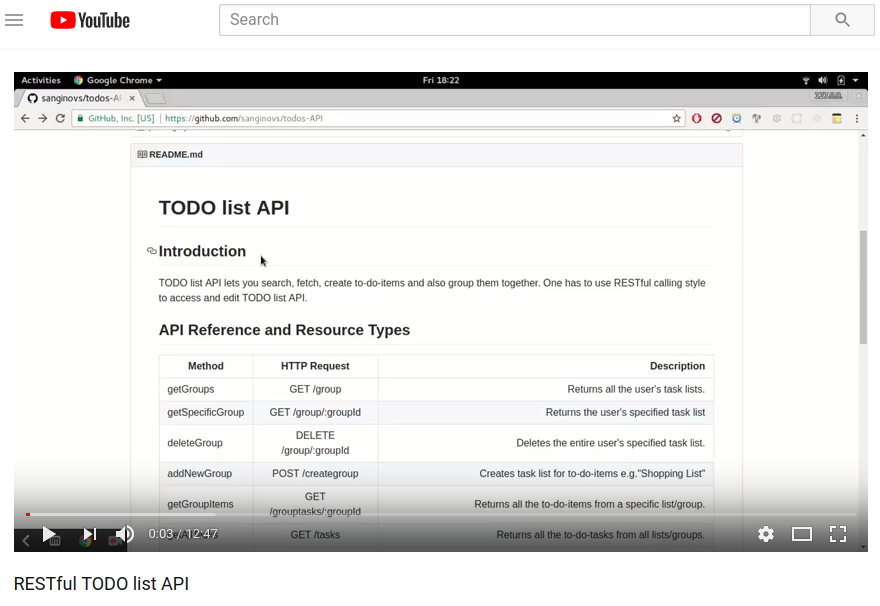Open video settings gear
This screenshot has height=606, width=880.
(x=766, y=534)
